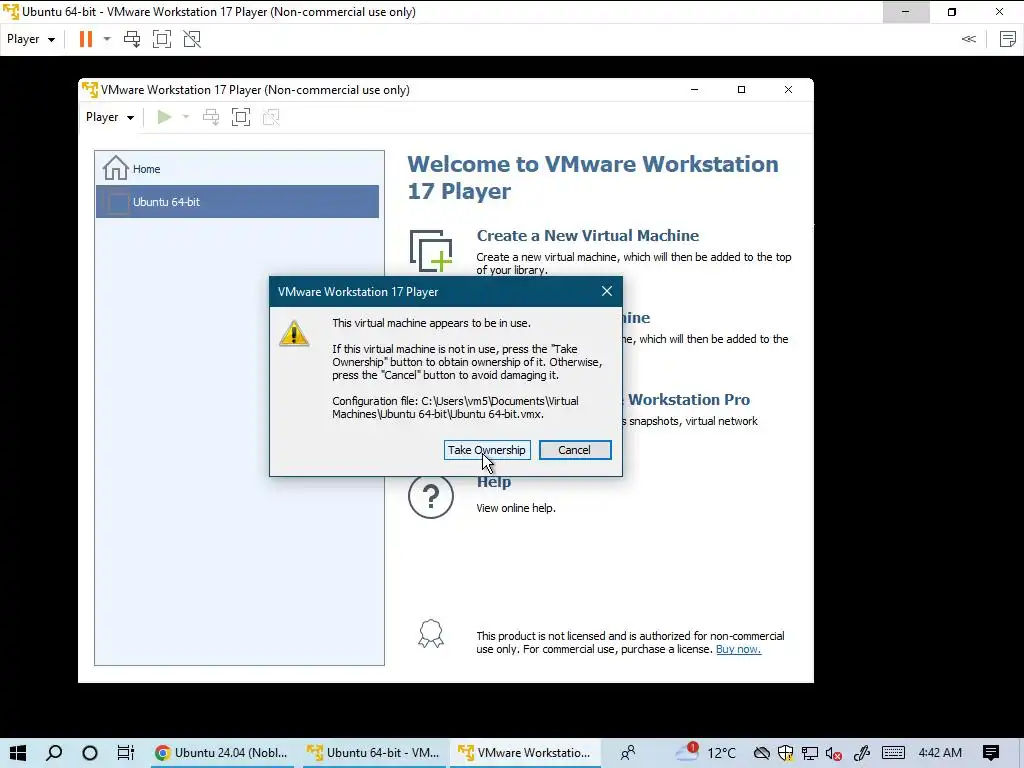Select Home in the library sidebar
The width and height of the screenshot is (1024, 768).
pyautogui.click(x=237, y=168)
